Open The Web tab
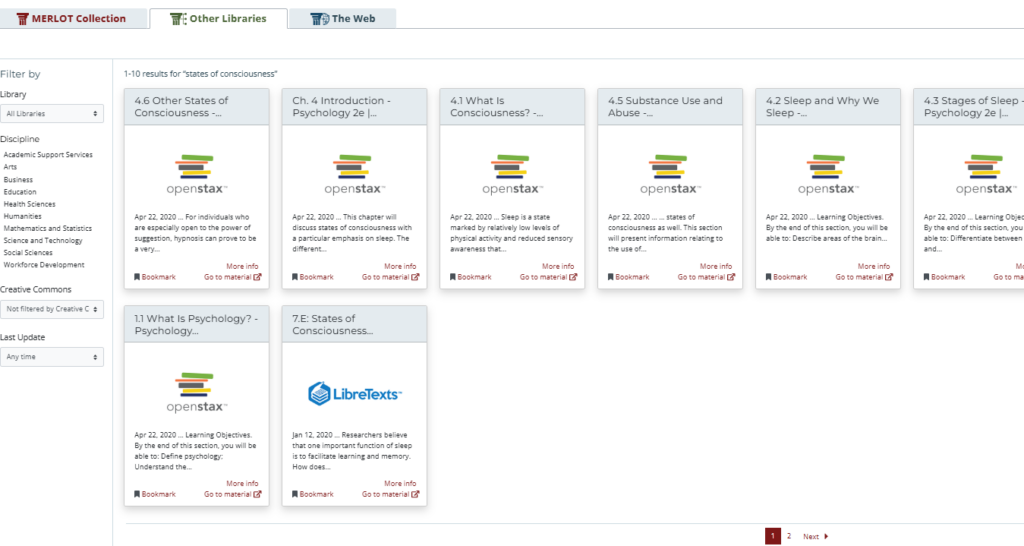This screenshot has height=546, width=1024. click(x=343, y=18)
